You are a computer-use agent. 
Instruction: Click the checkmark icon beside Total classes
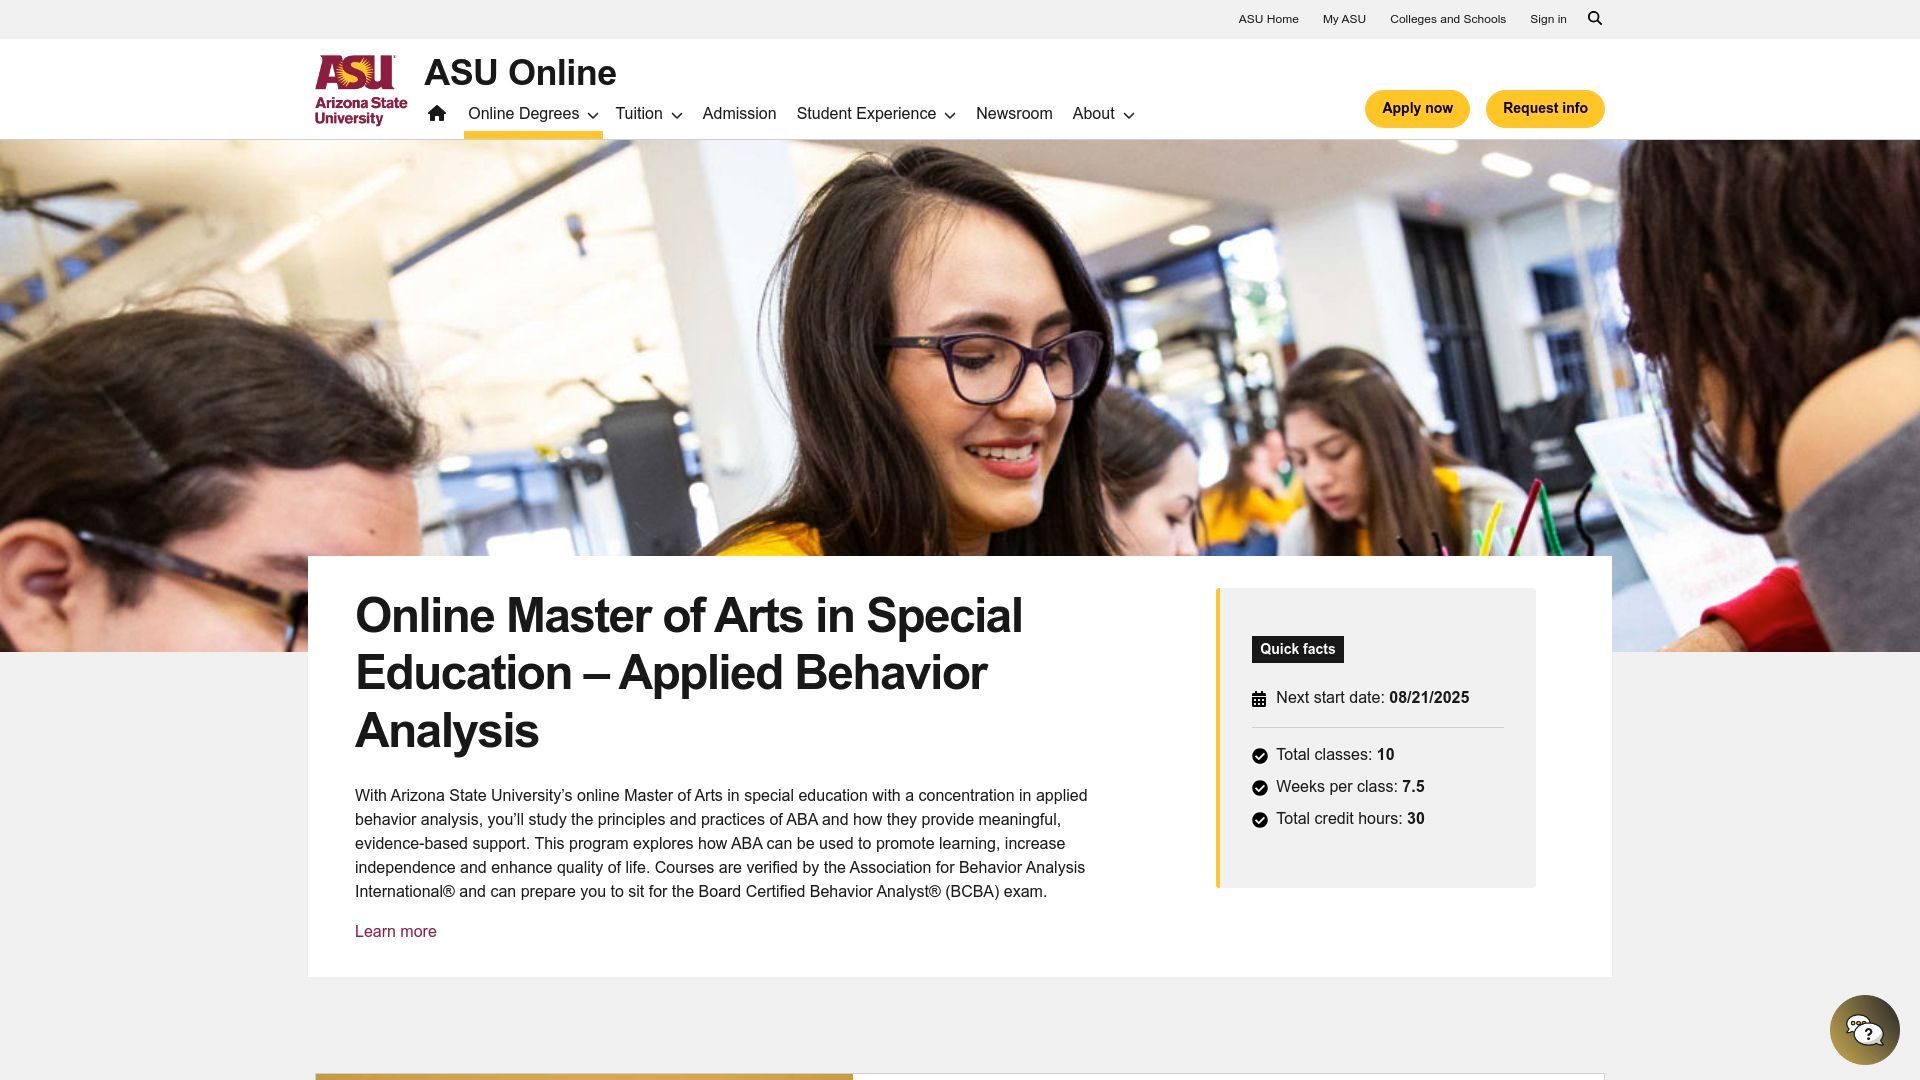1259,755
